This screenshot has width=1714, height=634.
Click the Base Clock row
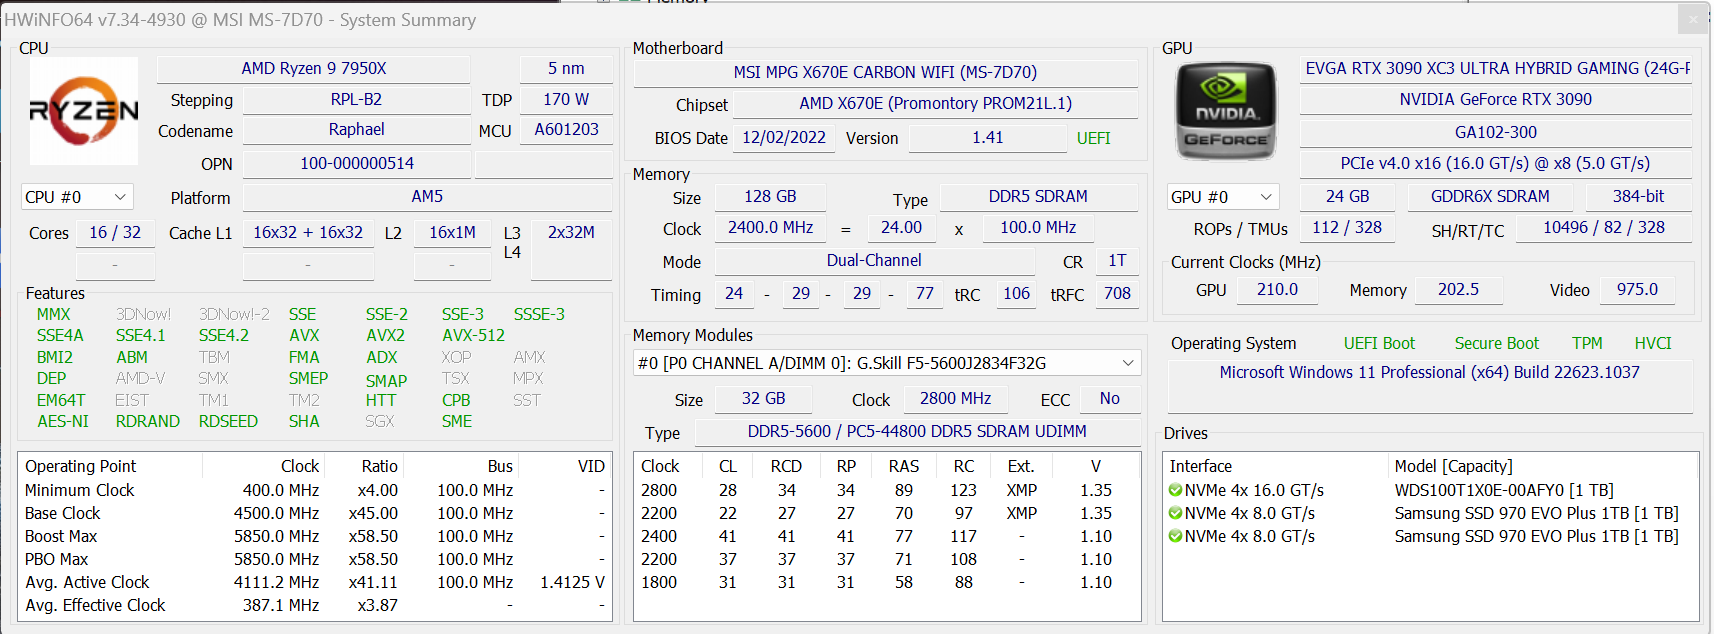pyautogui.click(x=315, y=514)
